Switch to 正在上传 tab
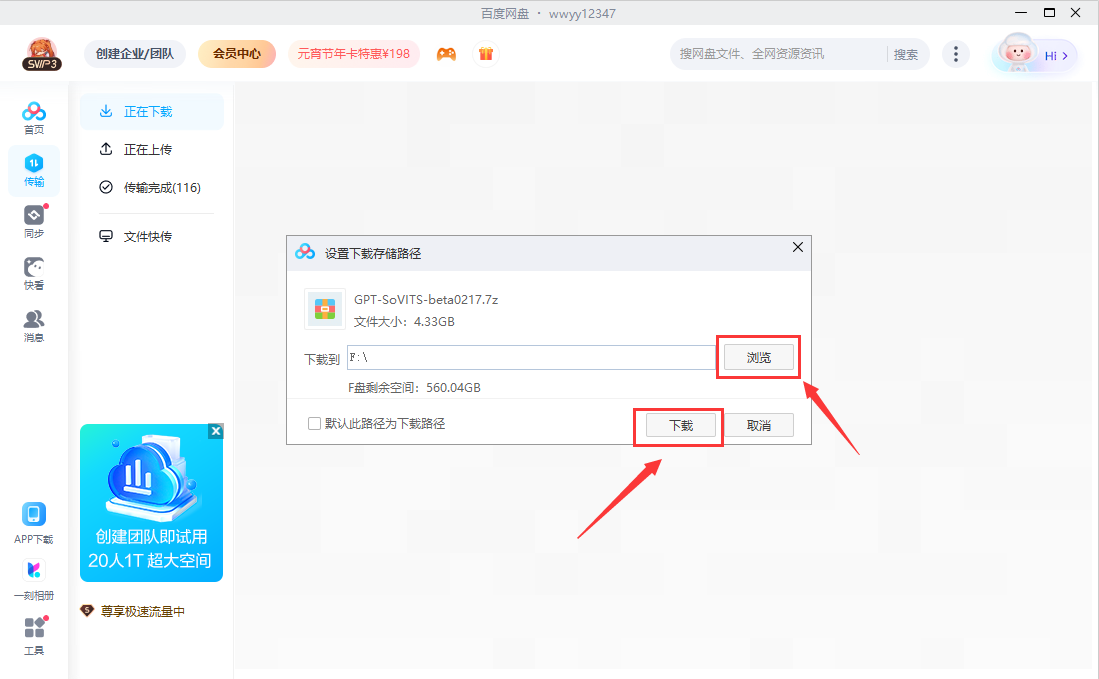The image size is (1099, 679). [x=152, y=149]
